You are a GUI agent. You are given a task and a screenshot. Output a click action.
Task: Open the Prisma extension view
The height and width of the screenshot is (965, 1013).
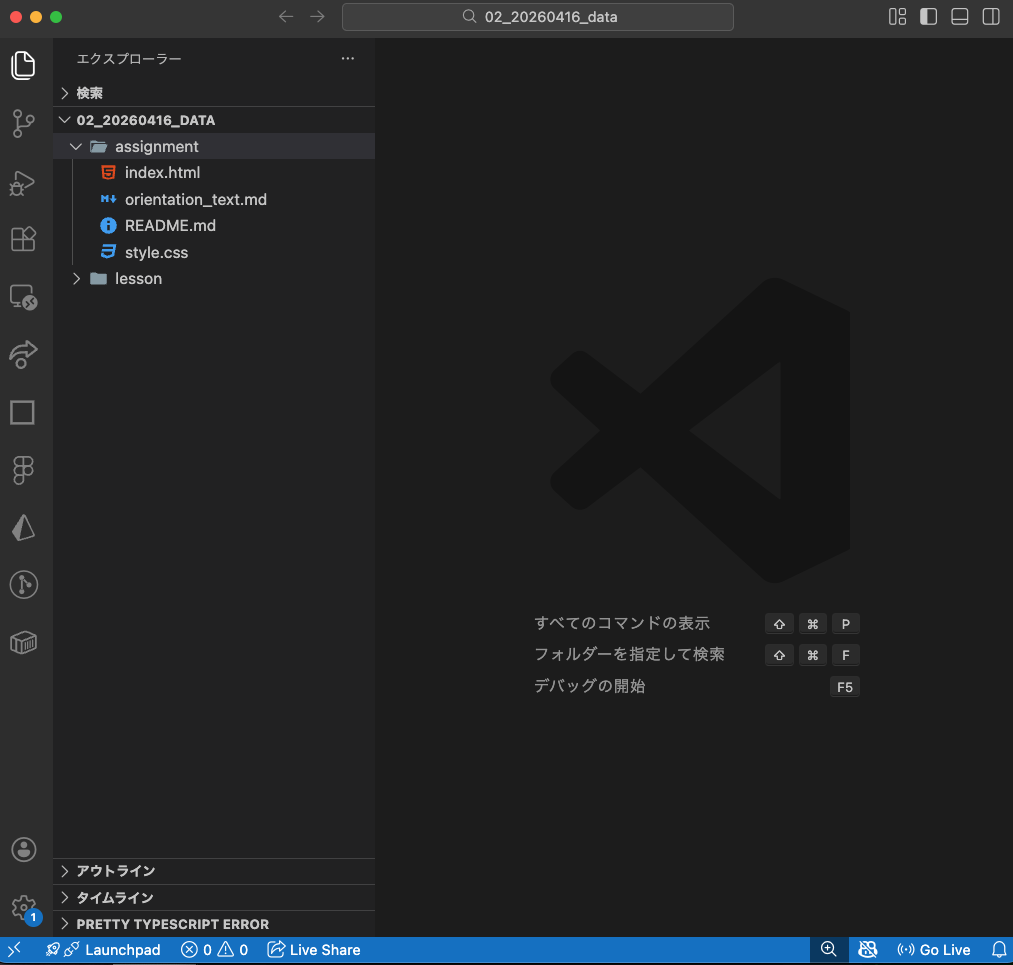pos(23,527)
